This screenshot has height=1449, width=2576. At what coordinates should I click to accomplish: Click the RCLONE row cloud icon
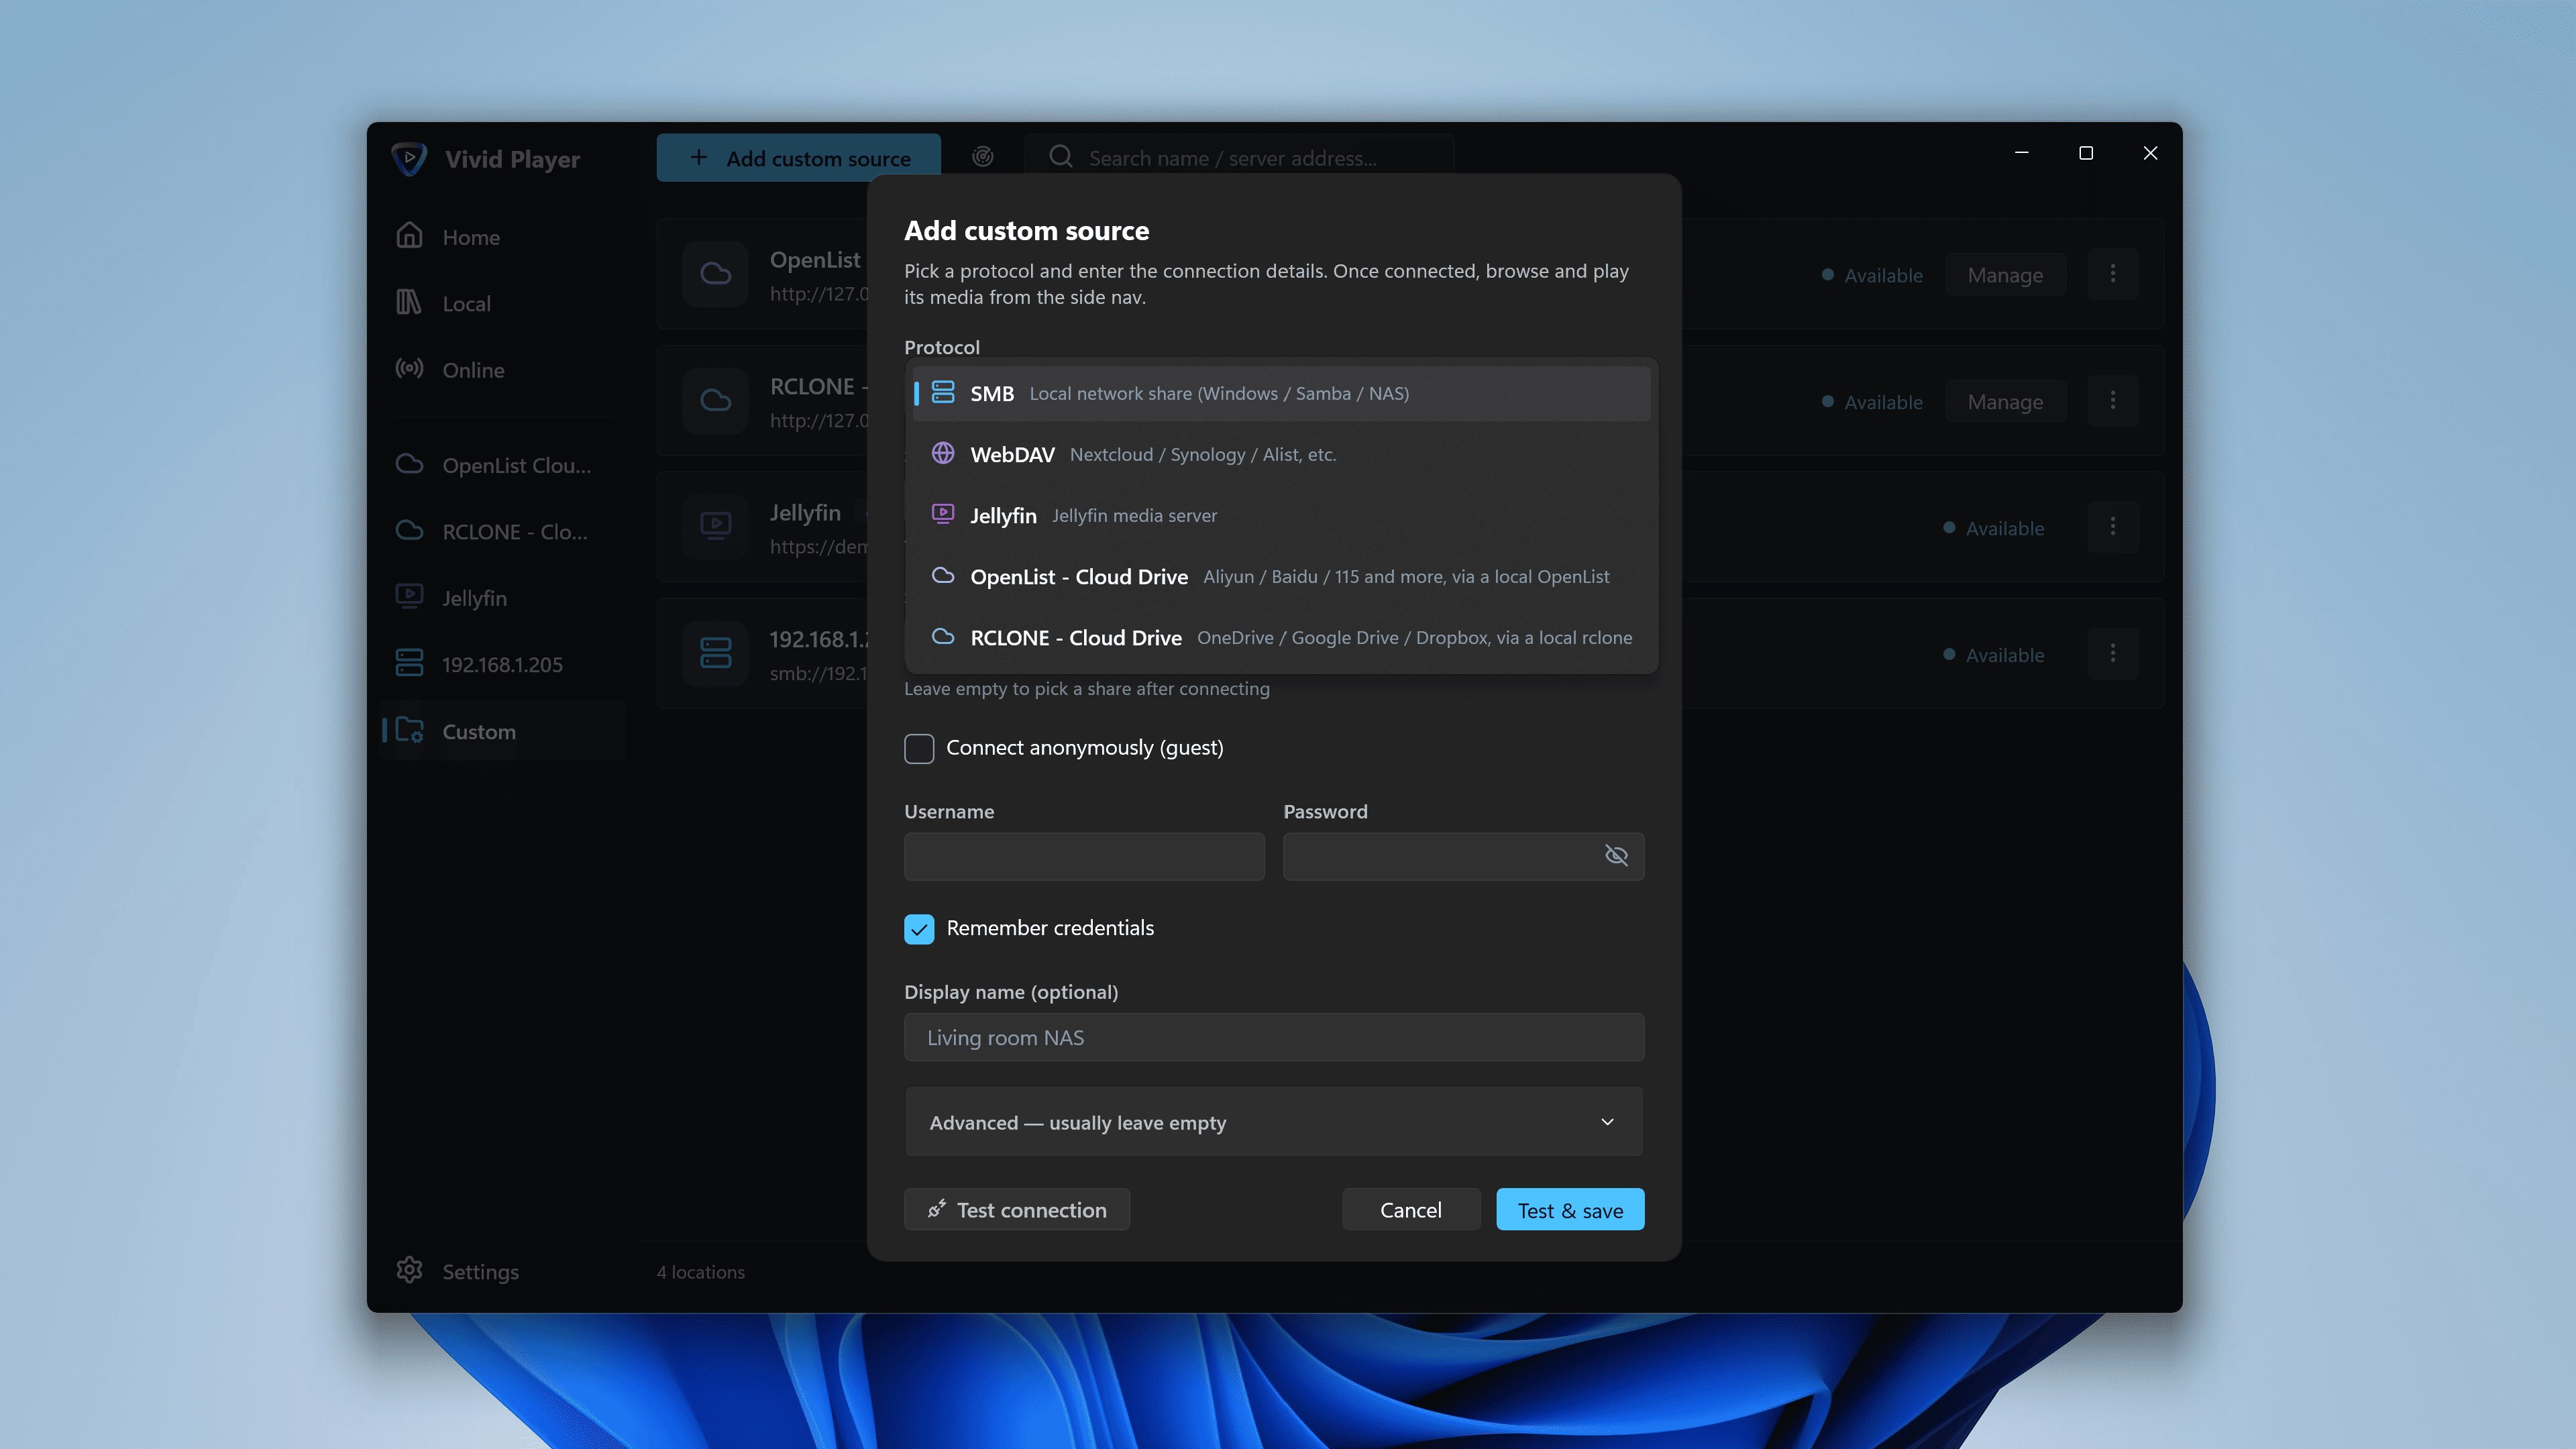pyautogui.click(x=715, y=401)
